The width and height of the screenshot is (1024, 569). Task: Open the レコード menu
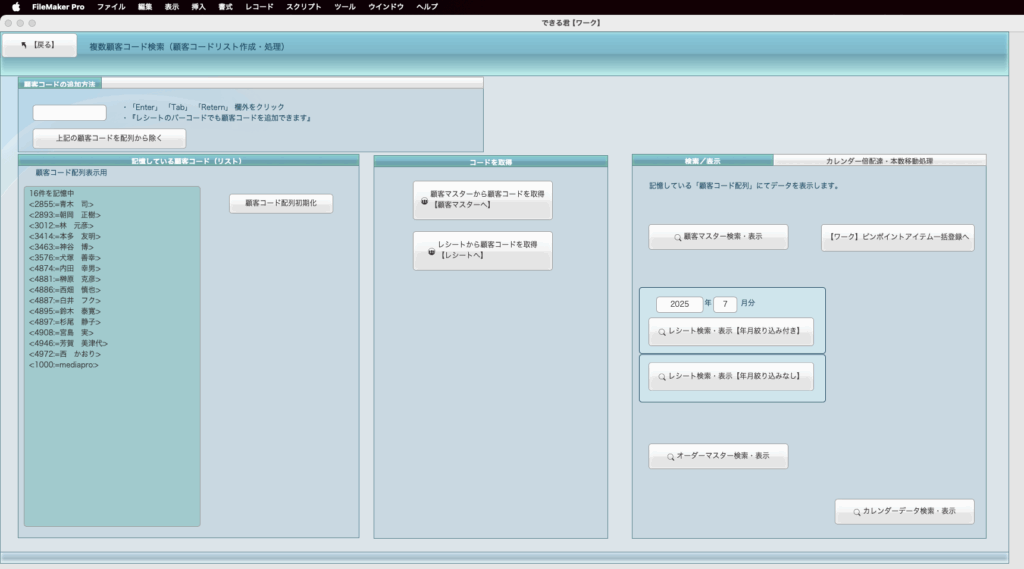tap(259, 7)
